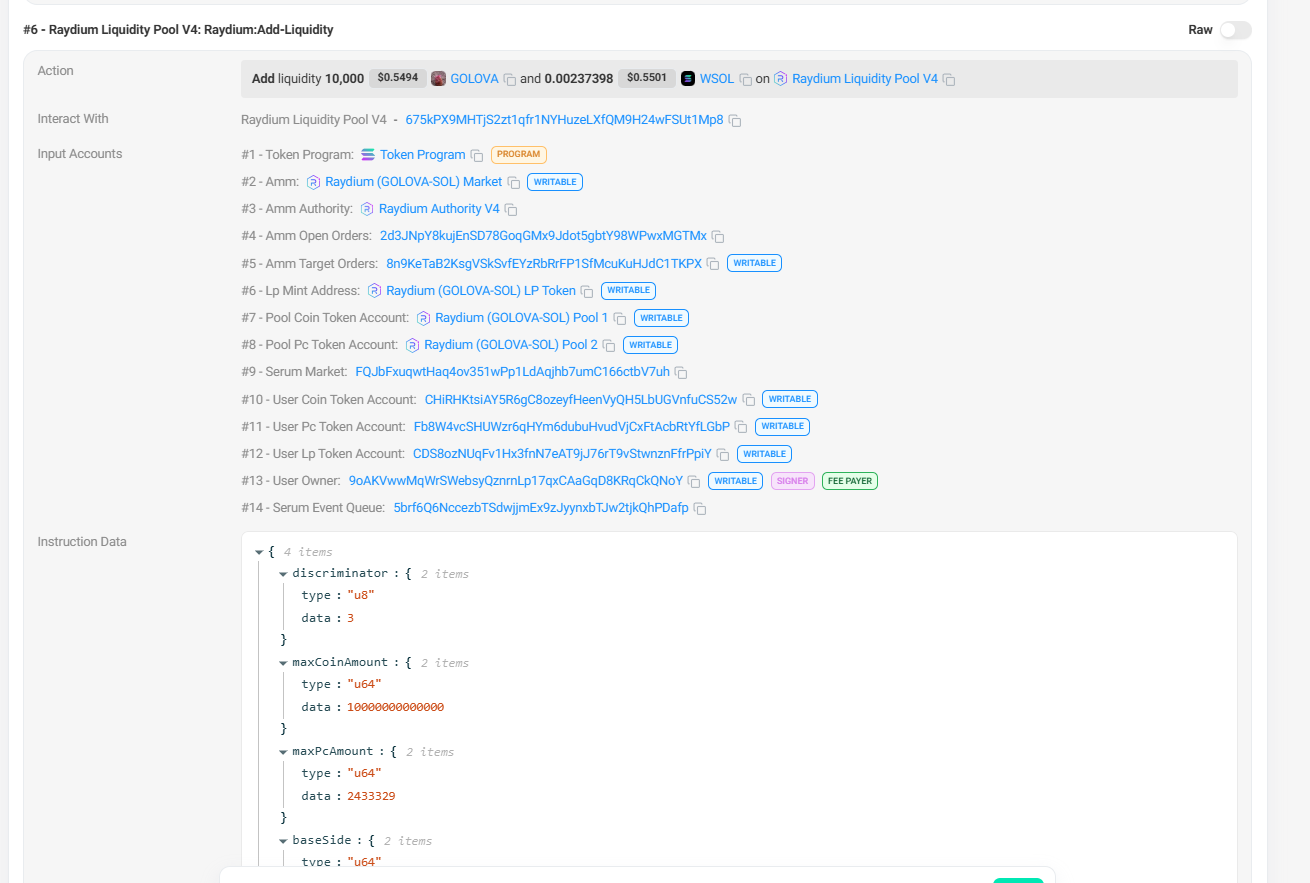Click the SIGNER badge on User Owner row
The width and height of the screenshot is (1310, 883).
tap(793, 481)
